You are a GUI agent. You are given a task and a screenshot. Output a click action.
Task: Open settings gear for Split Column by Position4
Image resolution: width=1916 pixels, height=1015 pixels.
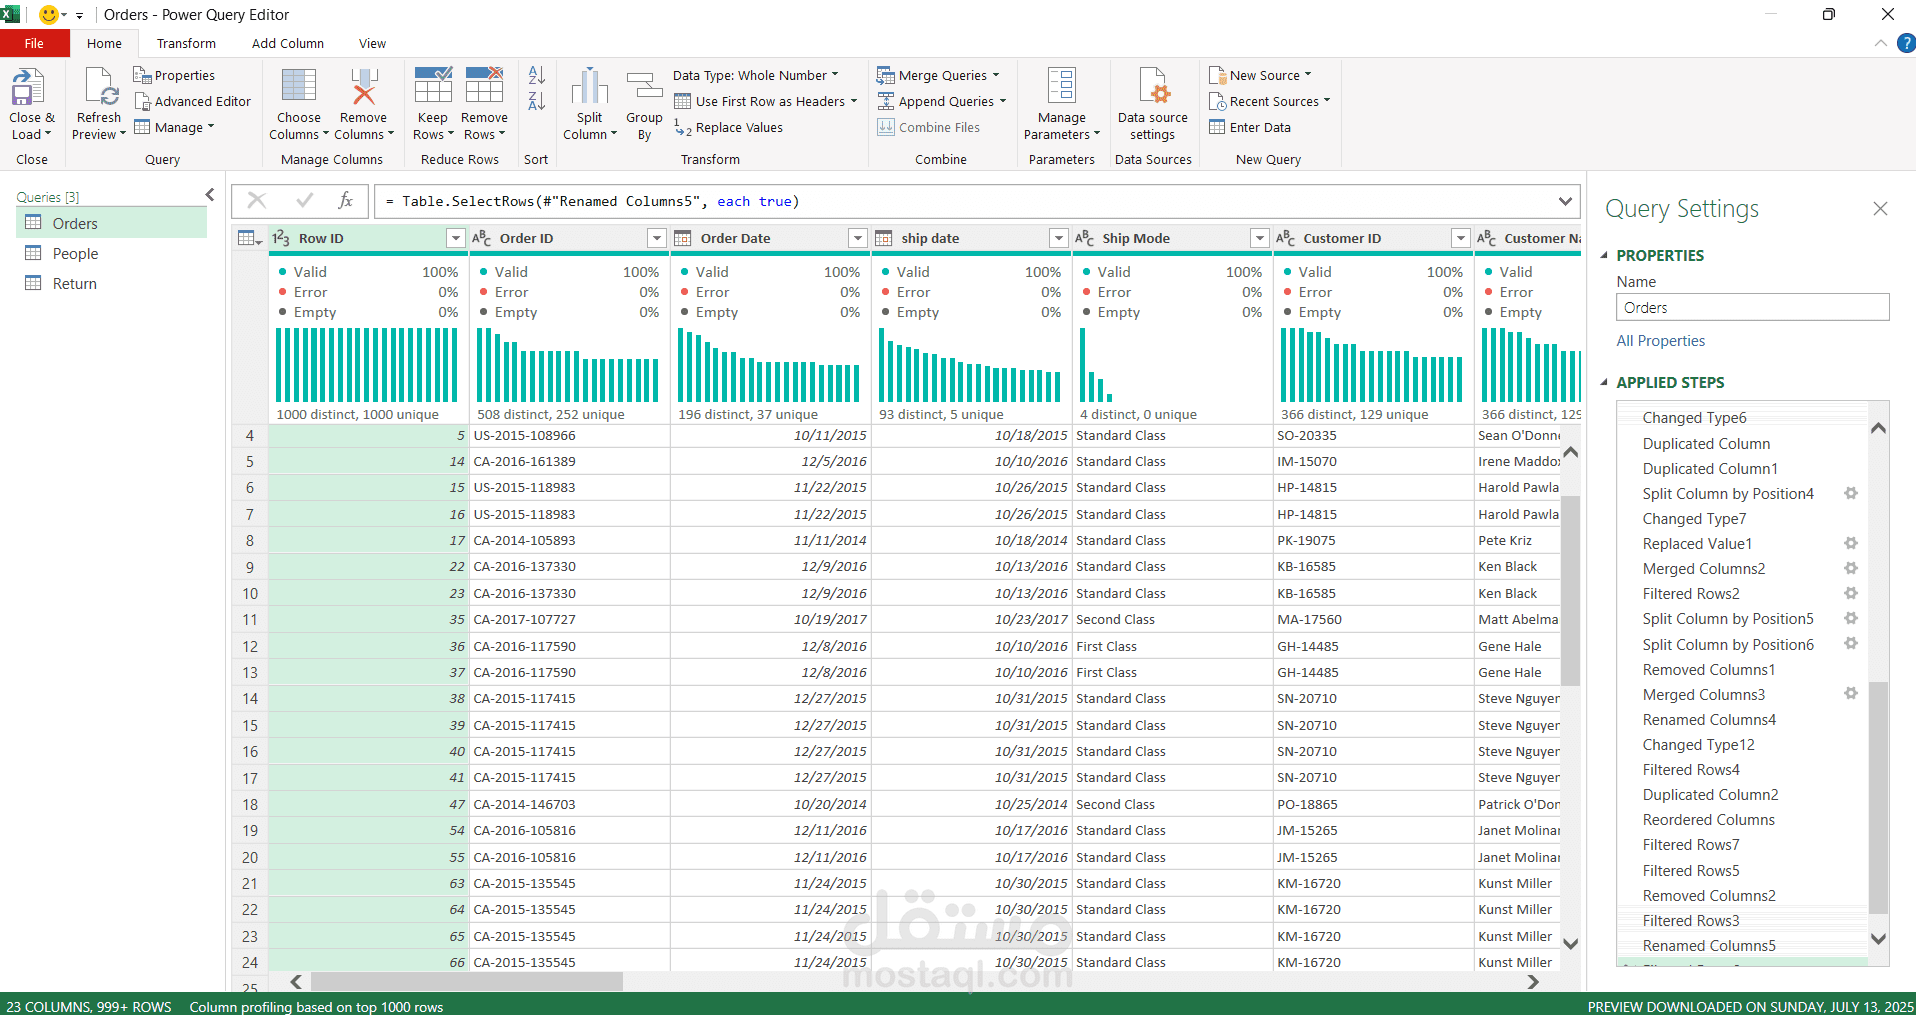pyautogui.click(x=1851, y=493)
